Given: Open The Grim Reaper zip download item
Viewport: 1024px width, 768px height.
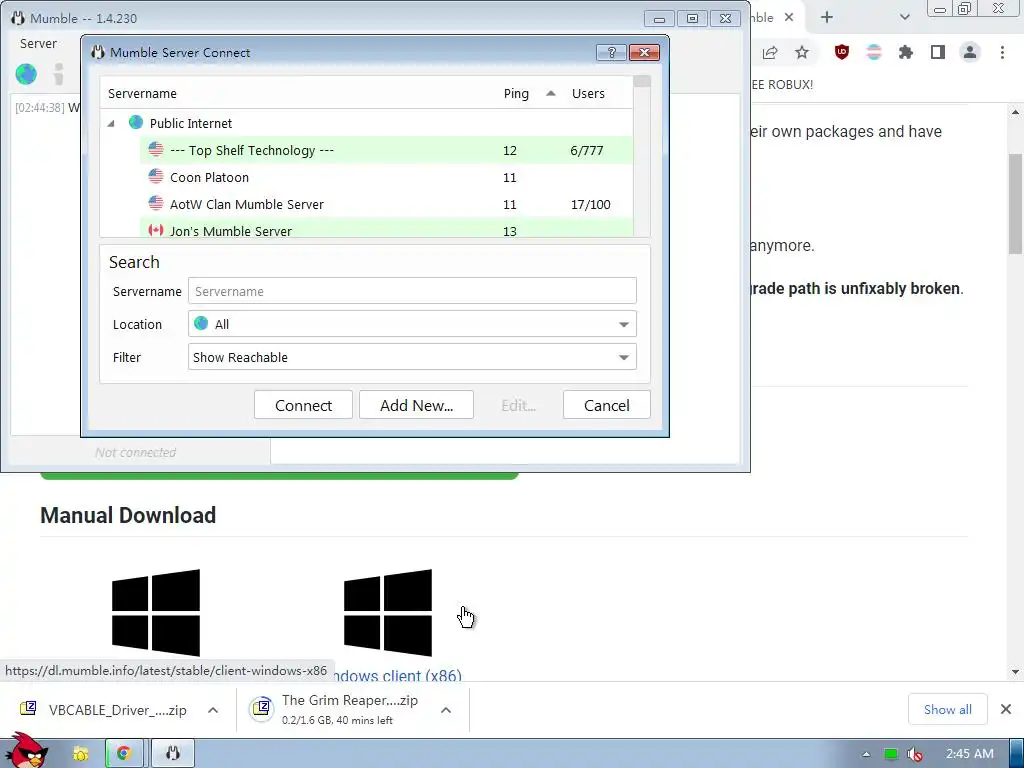Looking at the screenshot, I should 338,710.
